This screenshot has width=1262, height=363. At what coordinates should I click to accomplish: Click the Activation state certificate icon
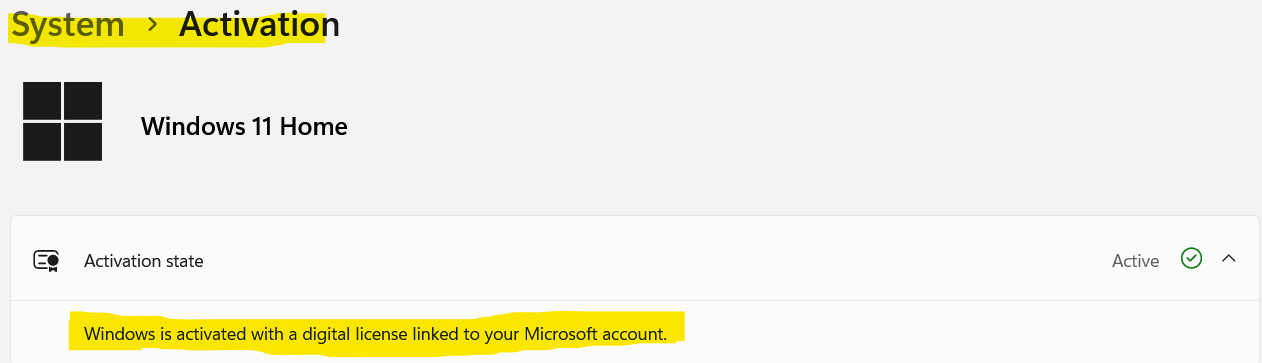[x=47, y=261]
